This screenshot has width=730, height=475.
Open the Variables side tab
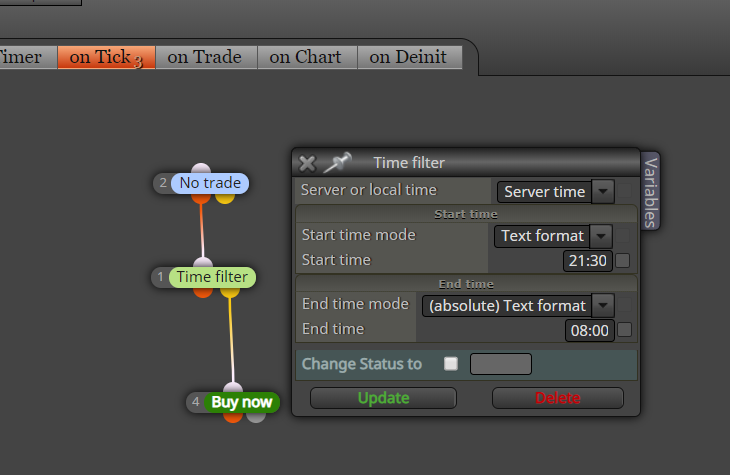pyautogui.click(x=650, y=191)
